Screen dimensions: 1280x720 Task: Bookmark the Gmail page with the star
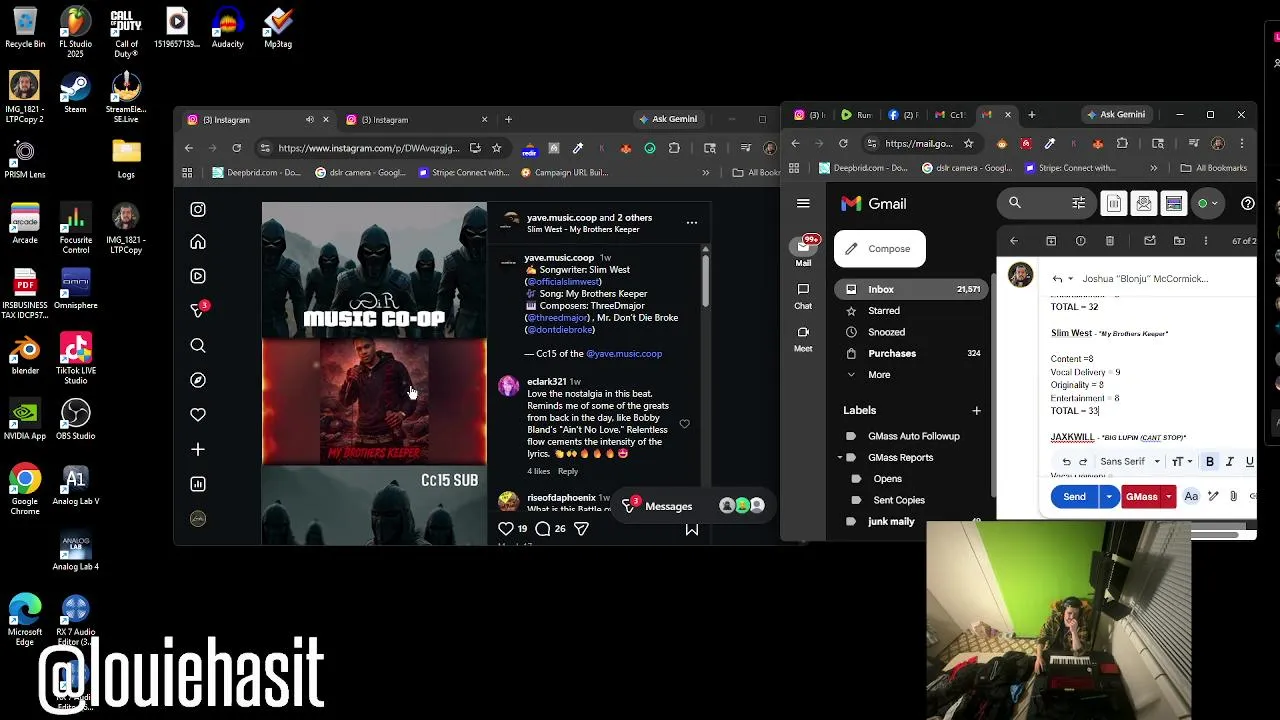click(968, 143)
